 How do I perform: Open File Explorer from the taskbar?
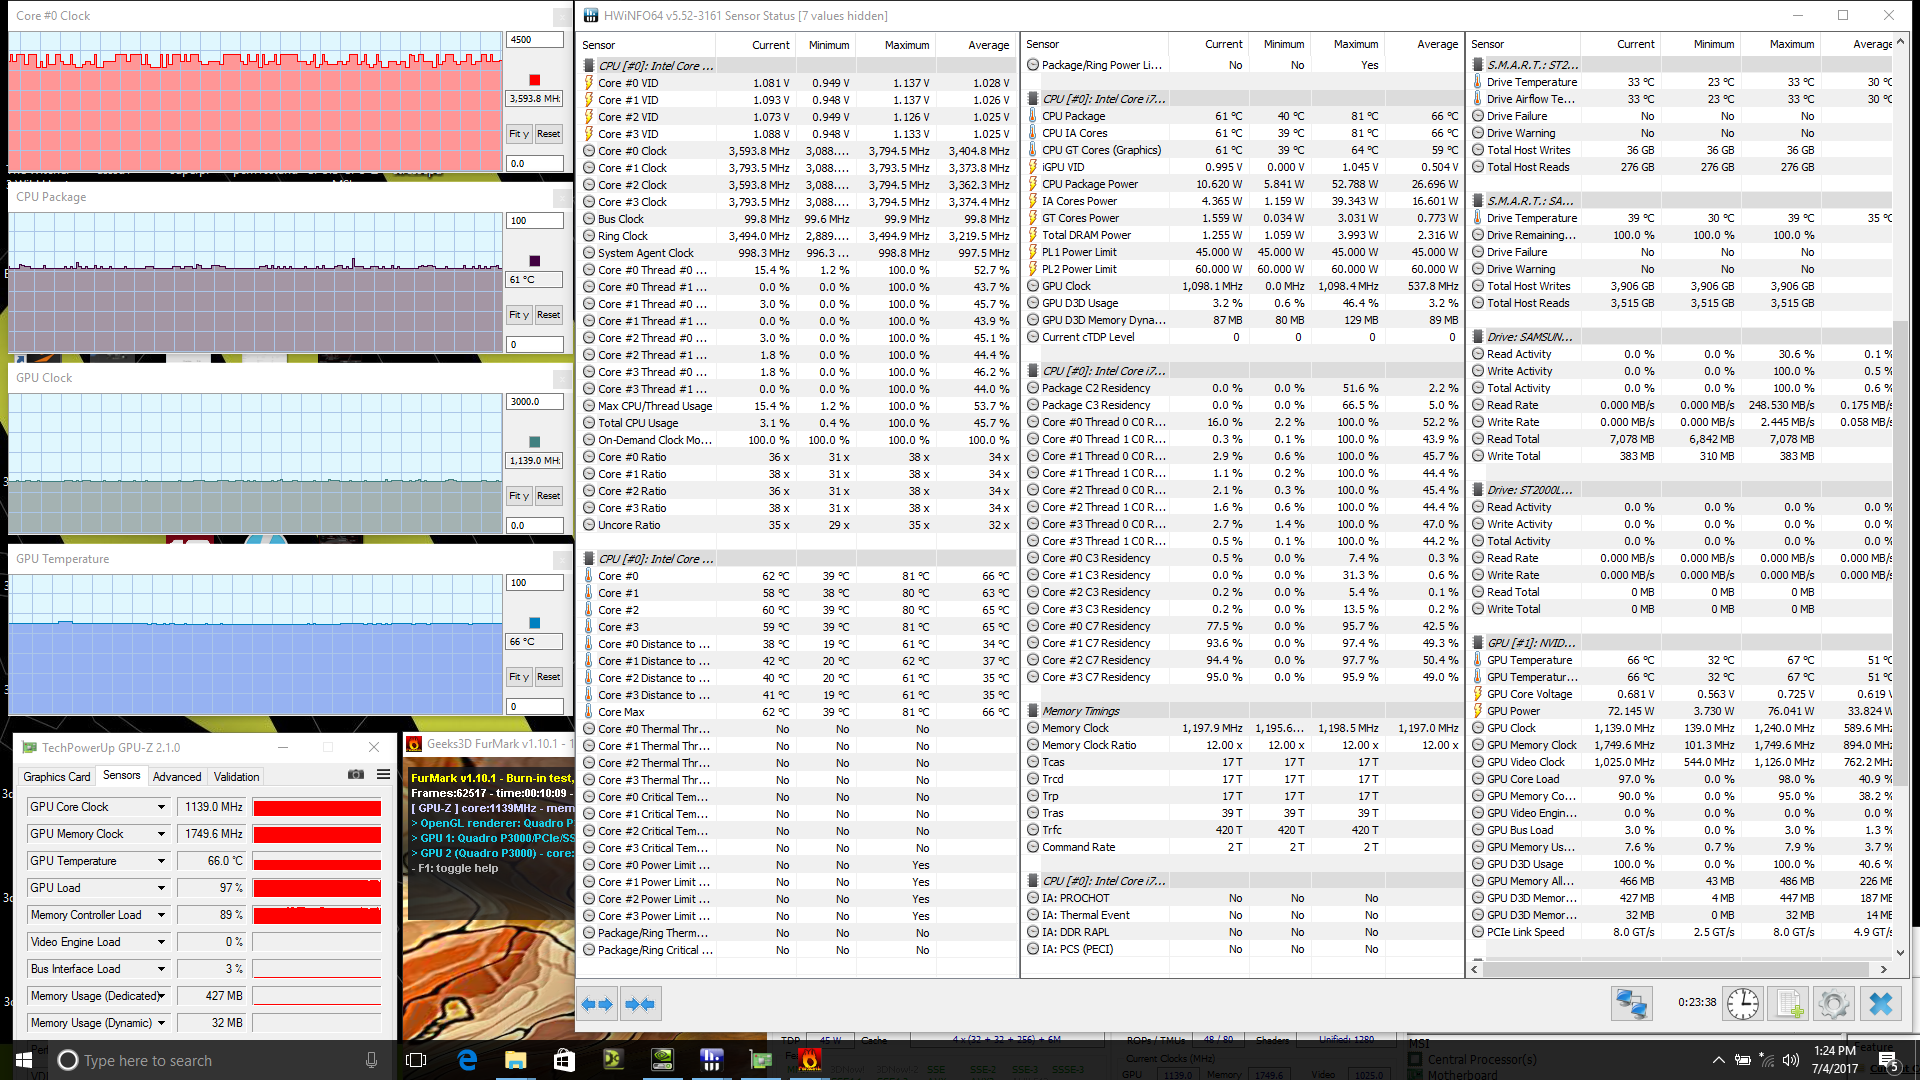point(515,1060)
